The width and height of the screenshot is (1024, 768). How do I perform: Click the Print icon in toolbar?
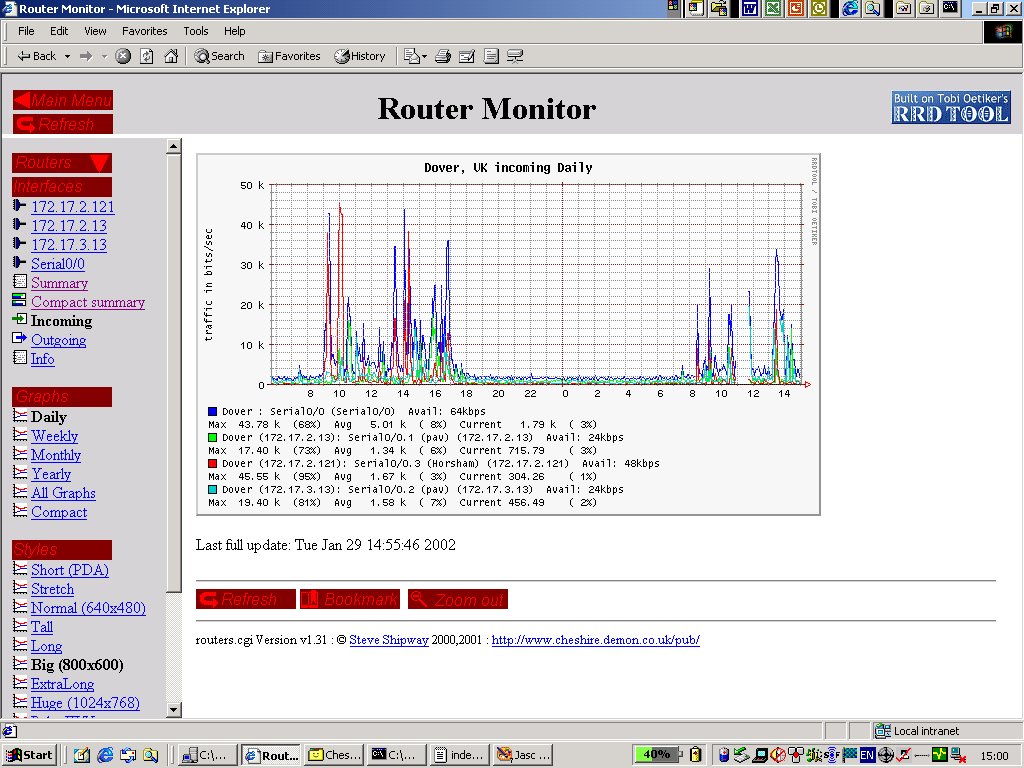tap(443, 56)
